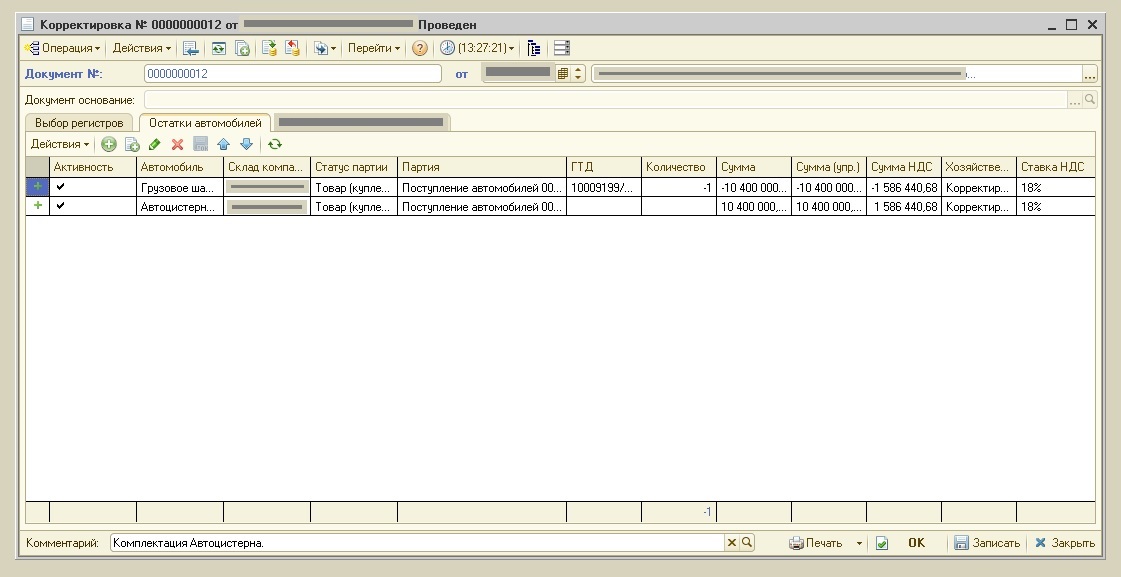The width and height of the screenshot is (1121, 577).
Task: Click the Количество cell -1 in Грузовое ша... row
Action: point(679,187)
